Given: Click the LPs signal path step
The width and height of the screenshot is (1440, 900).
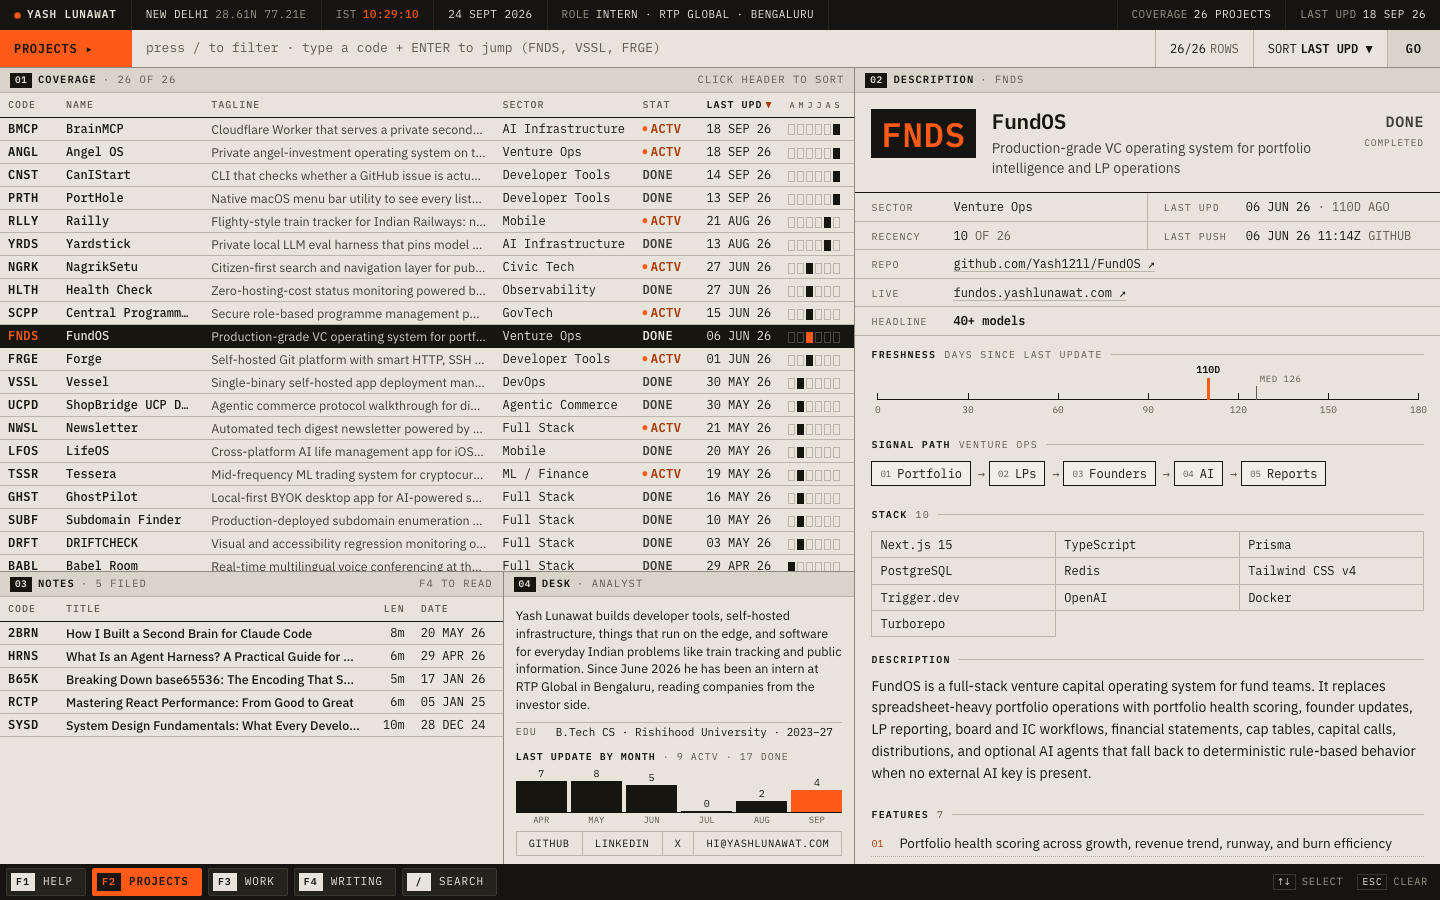Looking at the screenshot, I should tap(1017, 474).
